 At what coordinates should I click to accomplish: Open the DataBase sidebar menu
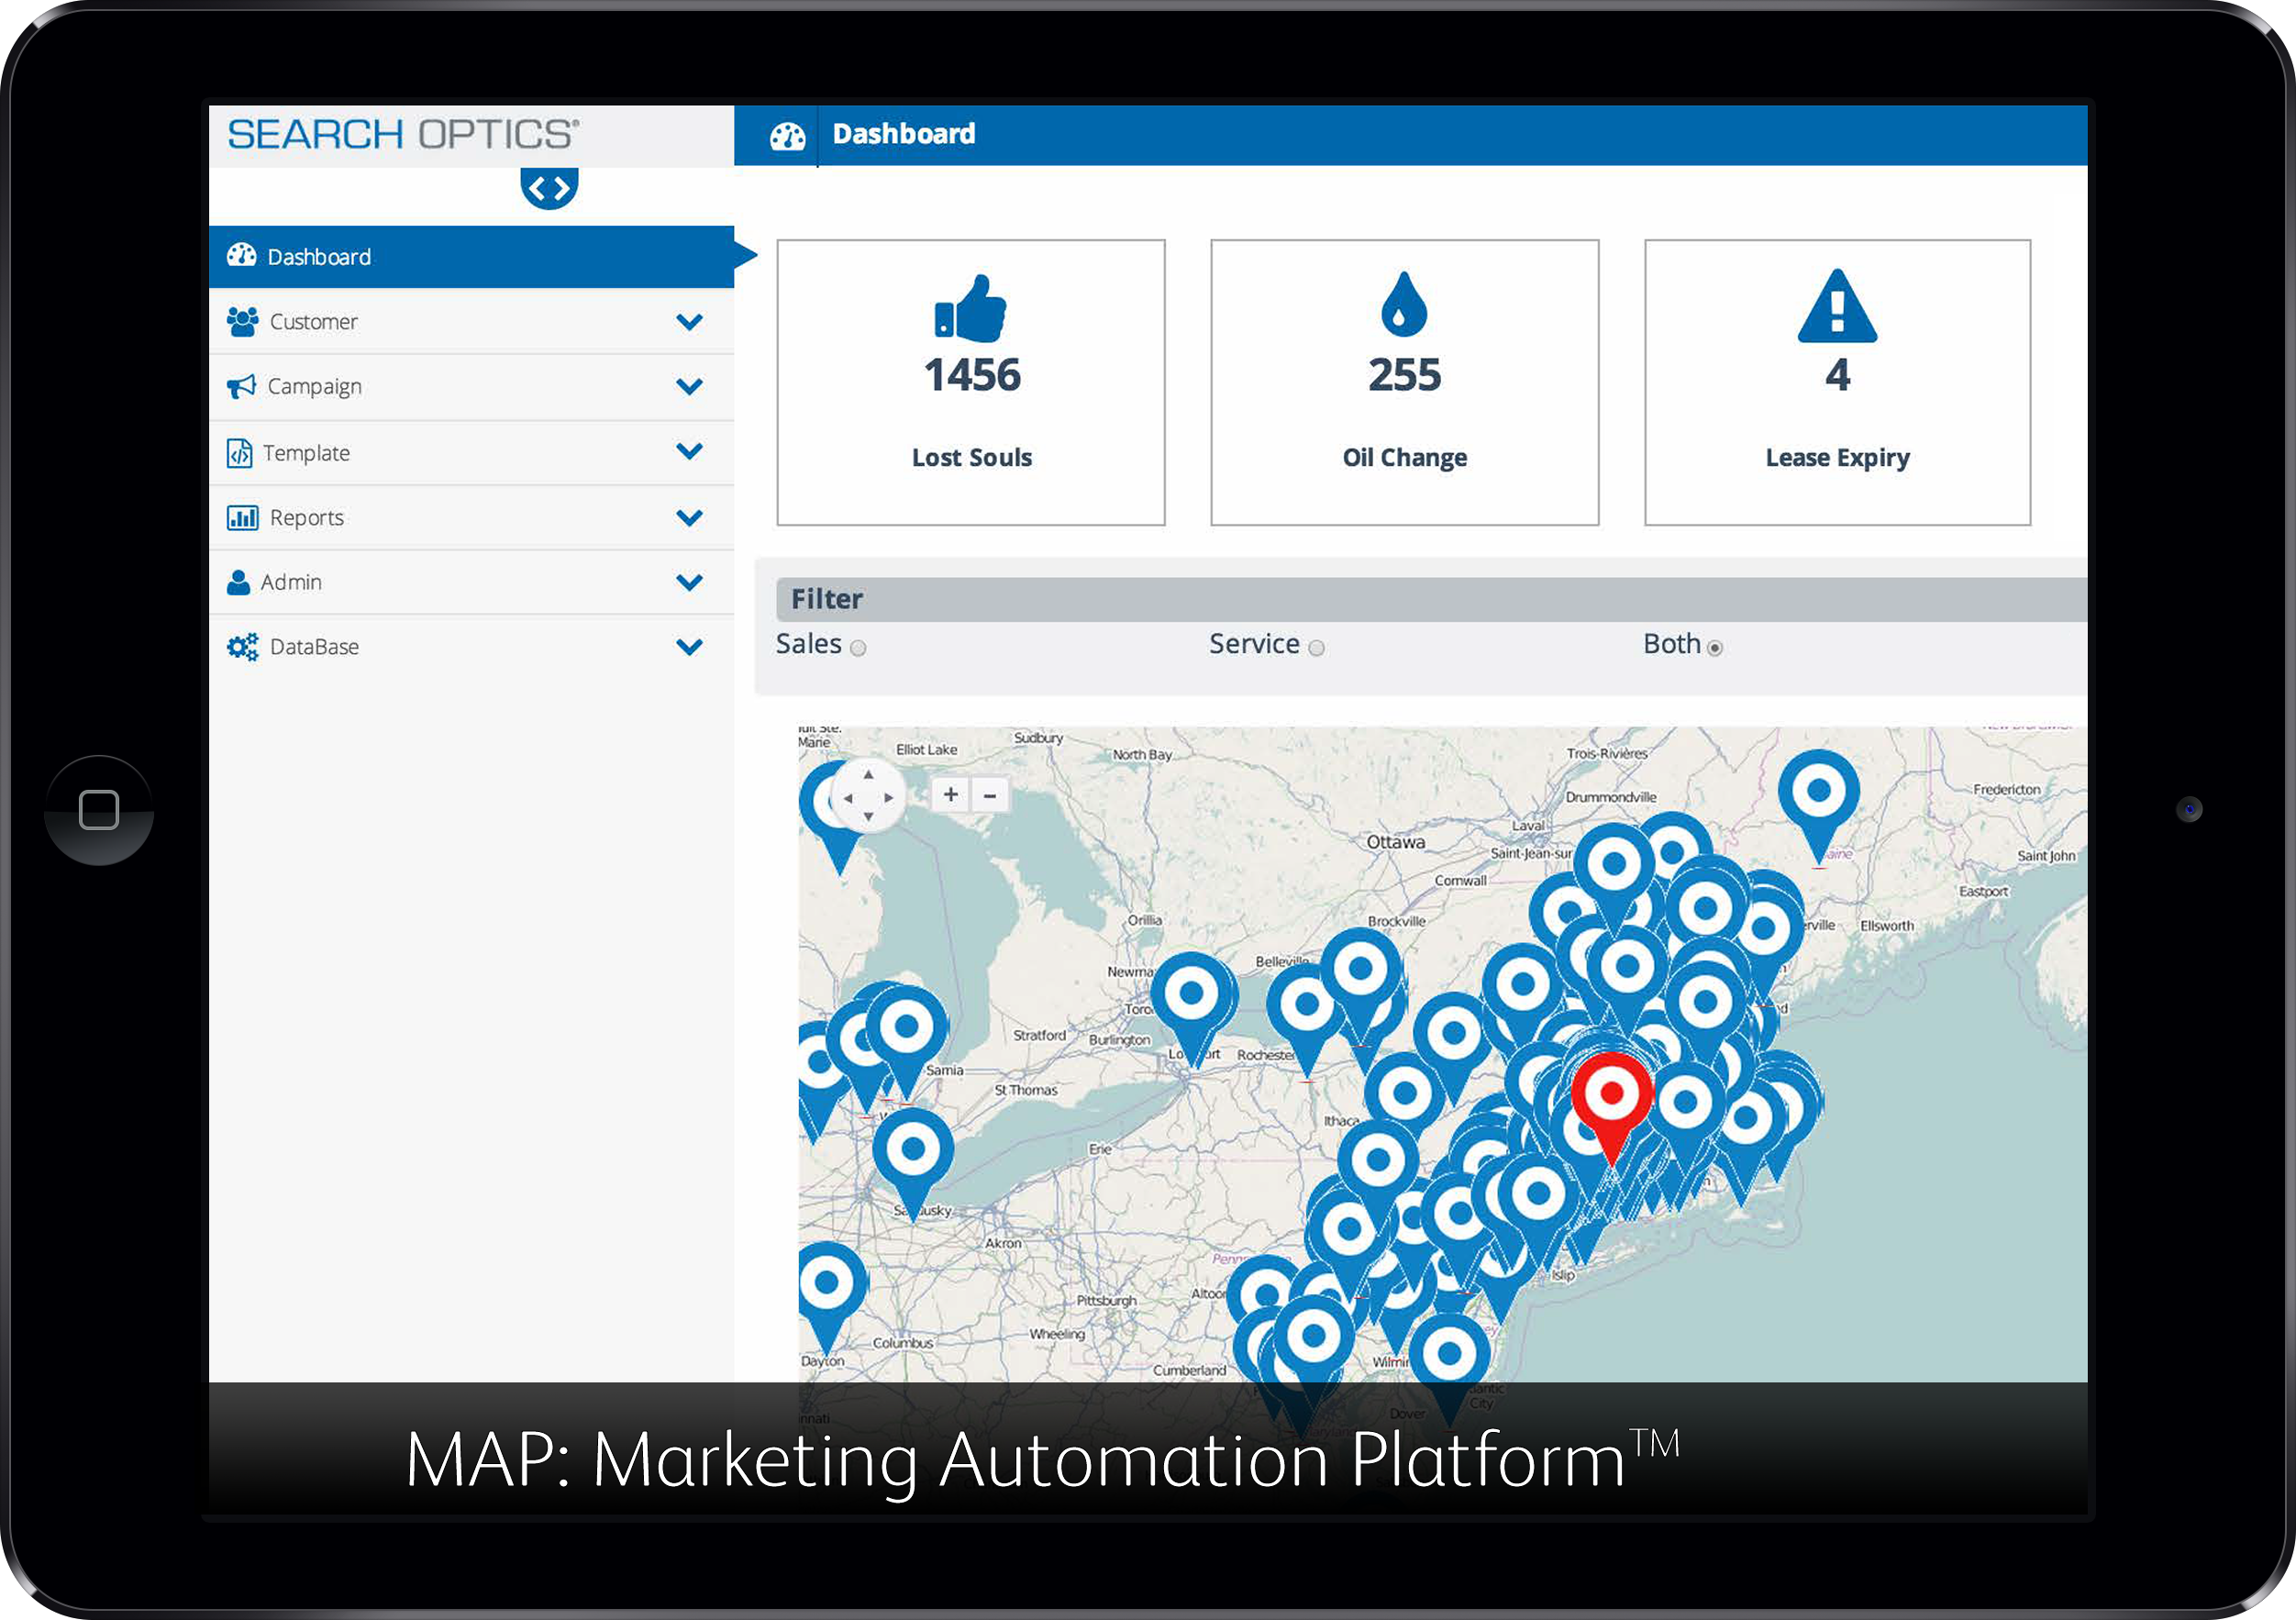click(471, 646)
